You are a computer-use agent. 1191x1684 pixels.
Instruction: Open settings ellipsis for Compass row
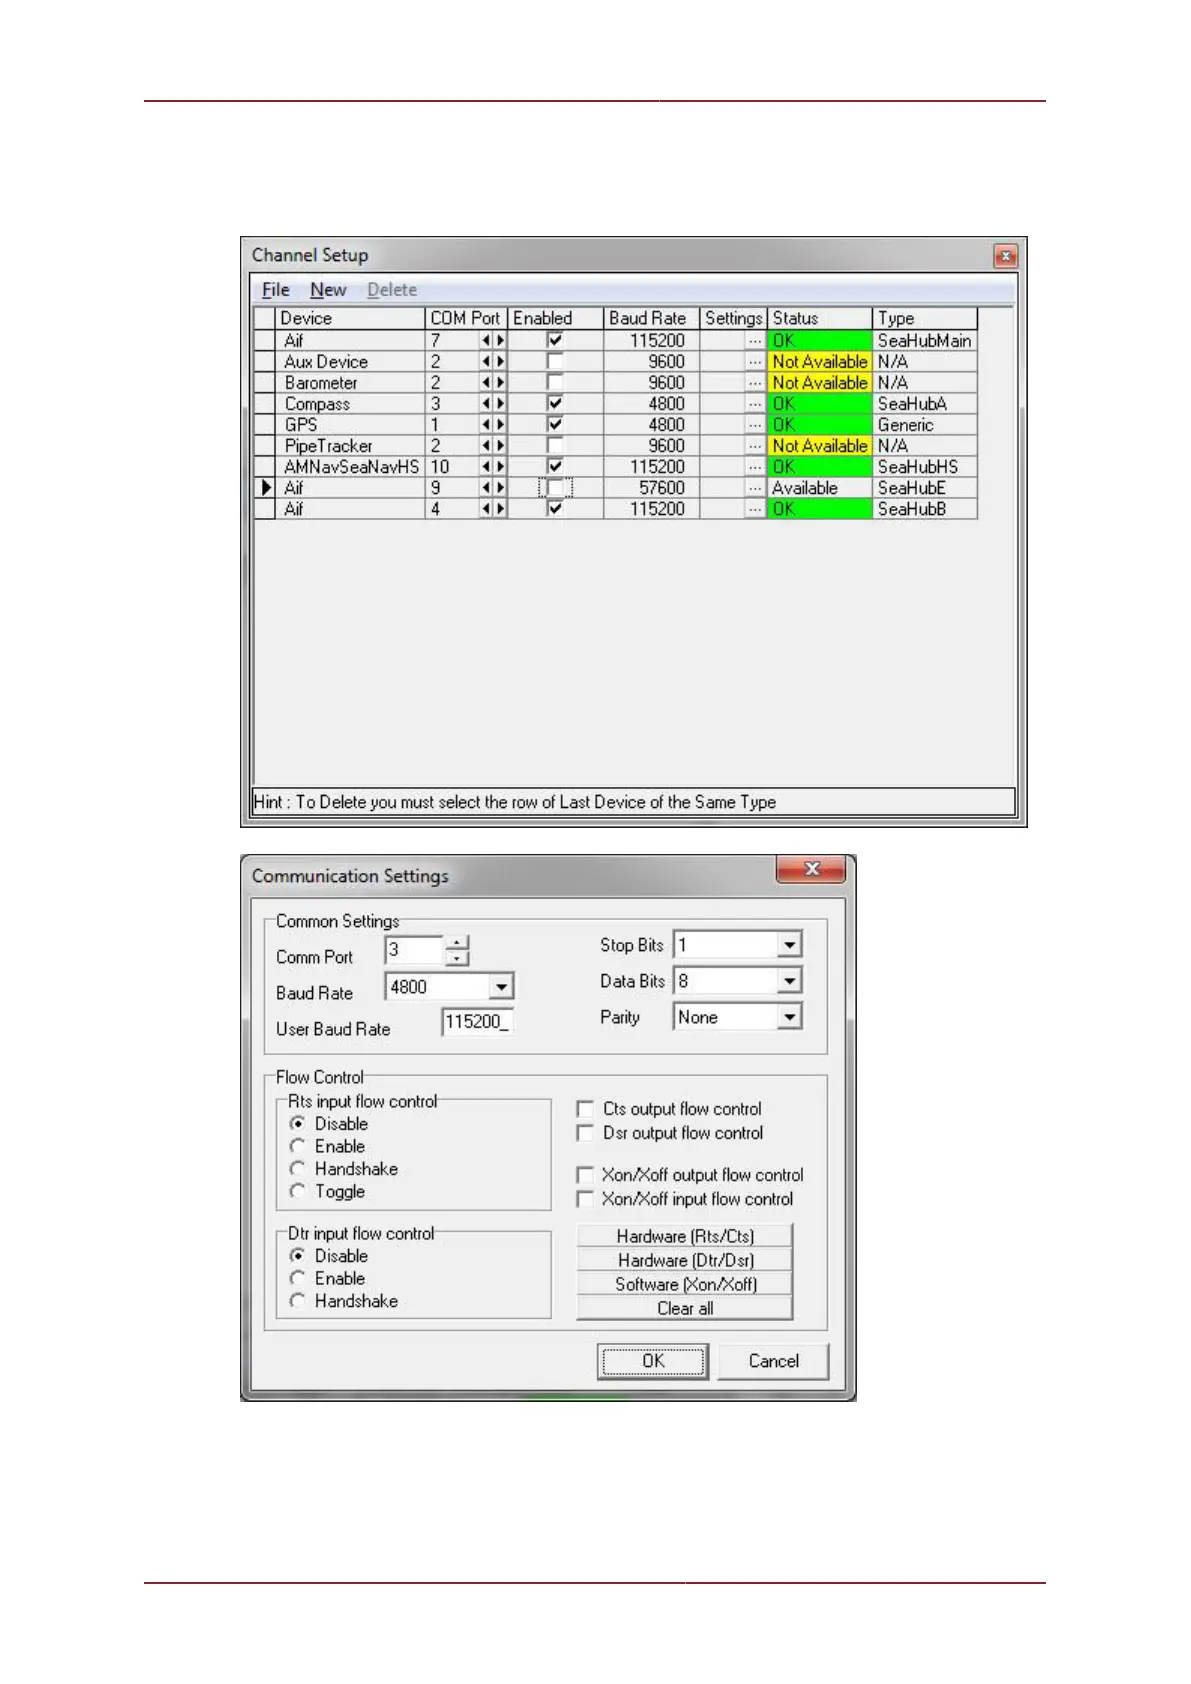pos(755,404)
